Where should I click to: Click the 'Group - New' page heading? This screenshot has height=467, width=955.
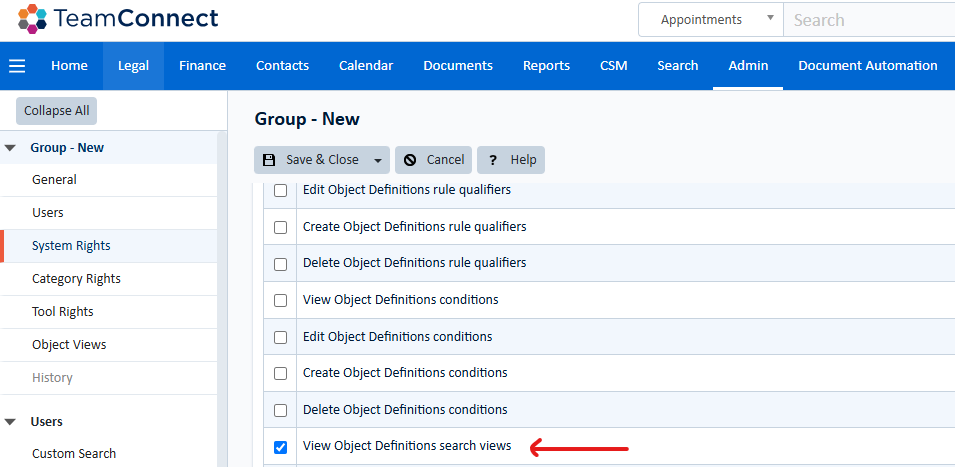(x=307, y=119)
